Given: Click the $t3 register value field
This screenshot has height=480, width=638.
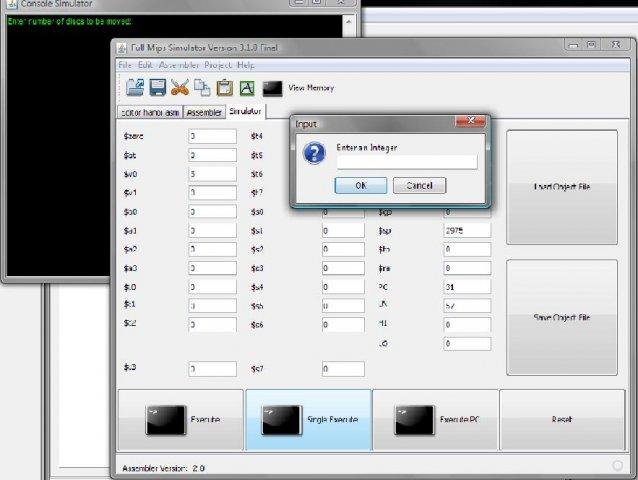Looking at the screenshot, I should point(212,369).
